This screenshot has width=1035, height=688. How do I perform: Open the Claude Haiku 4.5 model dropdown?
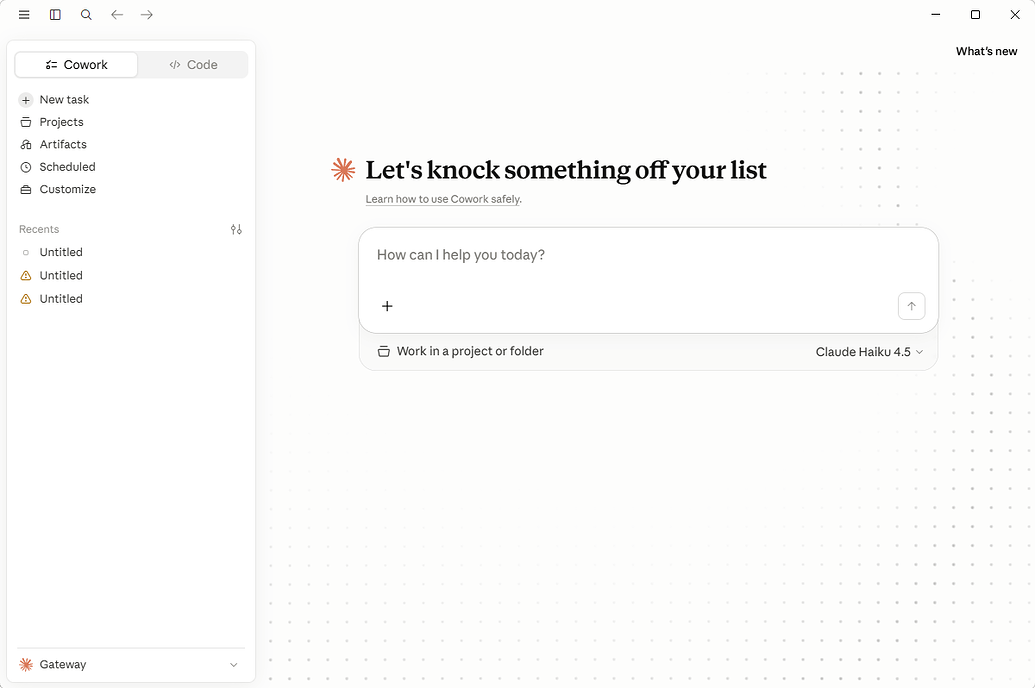869,352
